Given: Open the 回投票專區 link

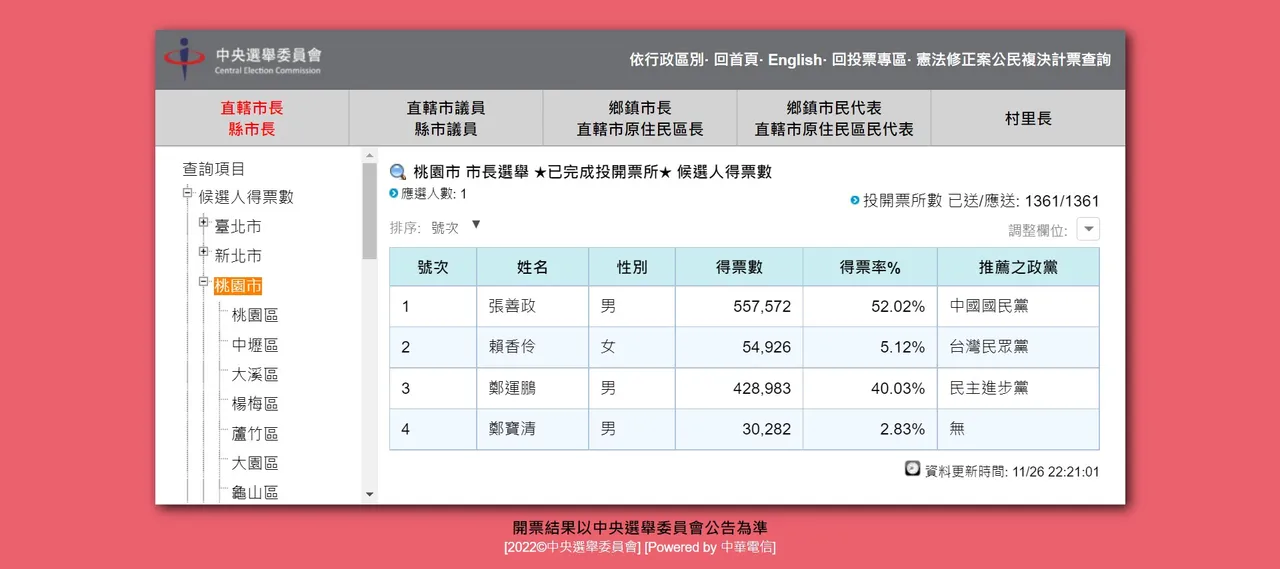Looking at the screenshot, I should pyautogui.click(x=869, y=60).
